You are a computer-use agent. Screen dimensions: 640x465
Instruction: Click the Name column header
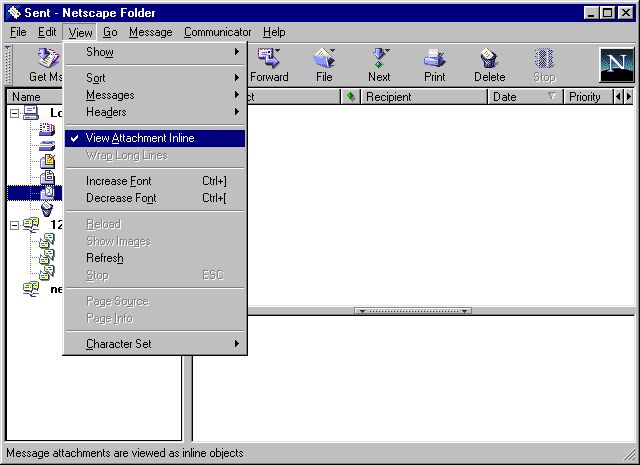[x=35, y=97]
